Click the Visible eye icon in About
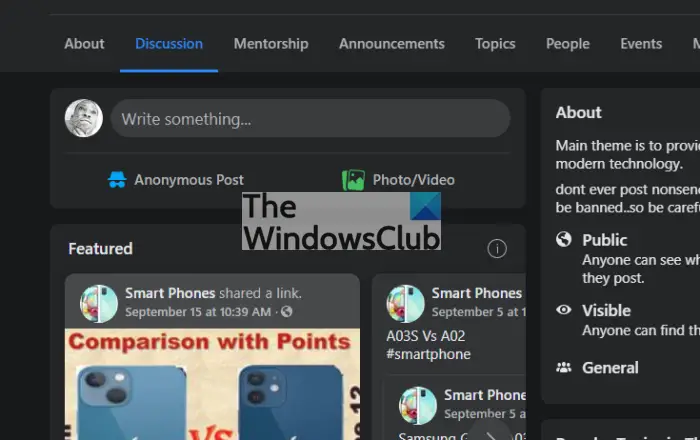Screen dimensions: 700x440 pyautogui.click(x=563, y=310)
